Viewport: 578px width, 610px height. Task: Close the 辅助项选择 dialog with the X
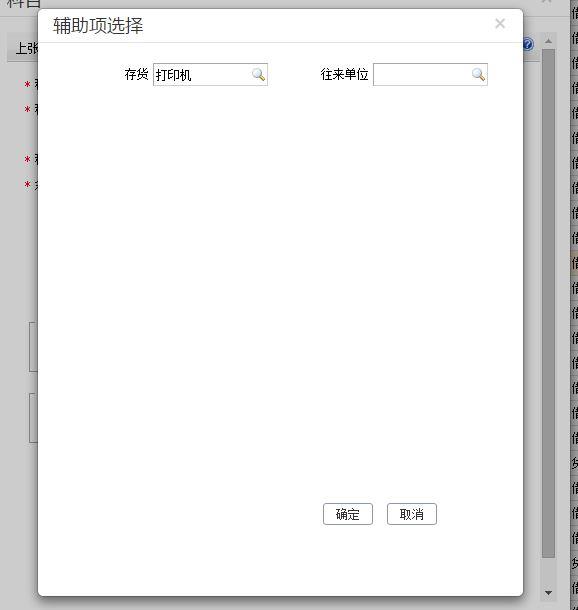(500, 24)
